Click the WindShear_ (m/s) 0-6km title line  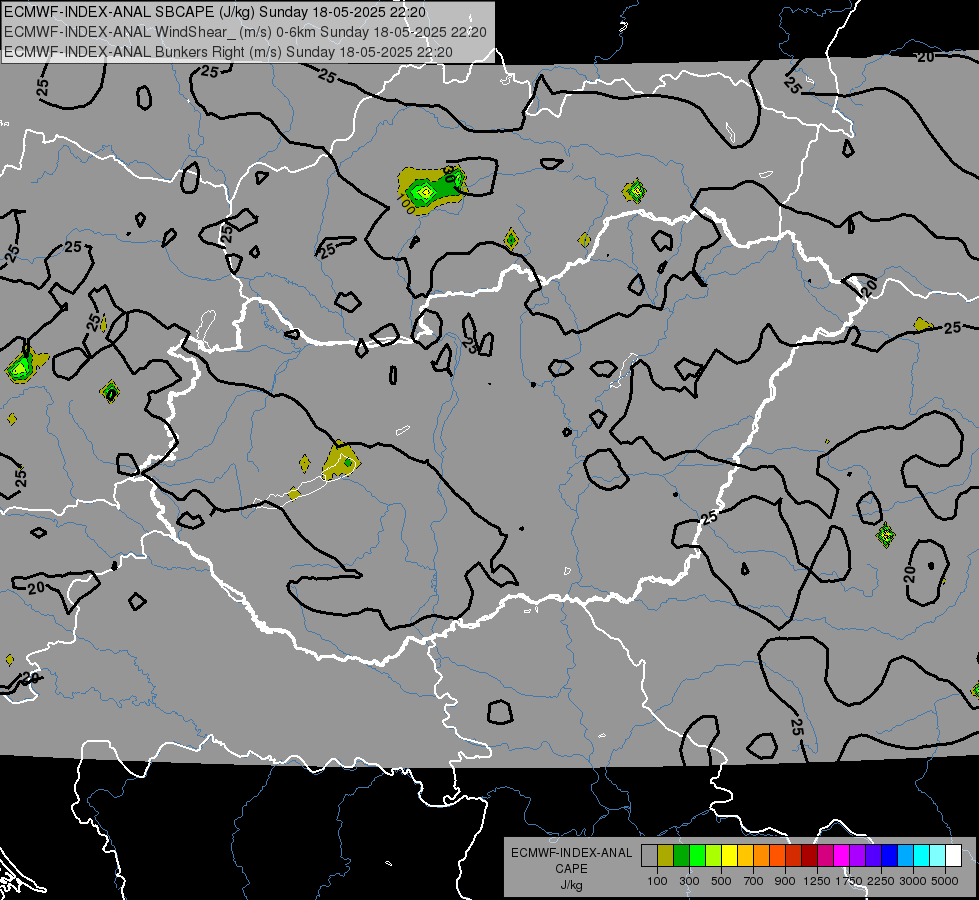[x=245, y=32]
